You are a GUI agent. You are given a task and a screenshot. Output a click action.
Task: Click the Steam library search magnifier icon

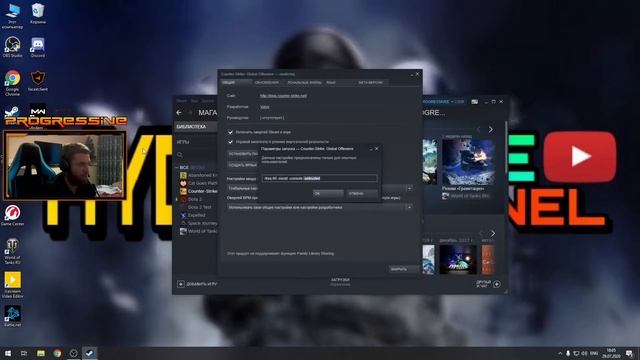point(180,155)
